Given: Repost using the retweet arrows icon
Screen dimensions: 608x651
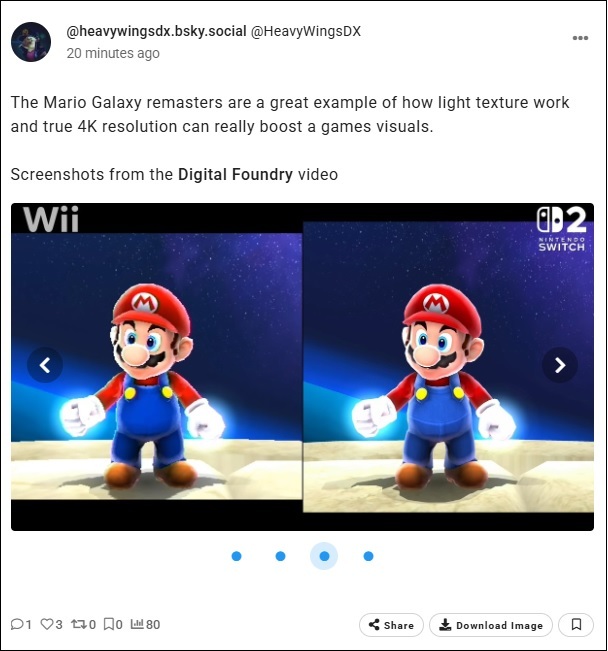Looking at the screenshot, I should 78,624.
